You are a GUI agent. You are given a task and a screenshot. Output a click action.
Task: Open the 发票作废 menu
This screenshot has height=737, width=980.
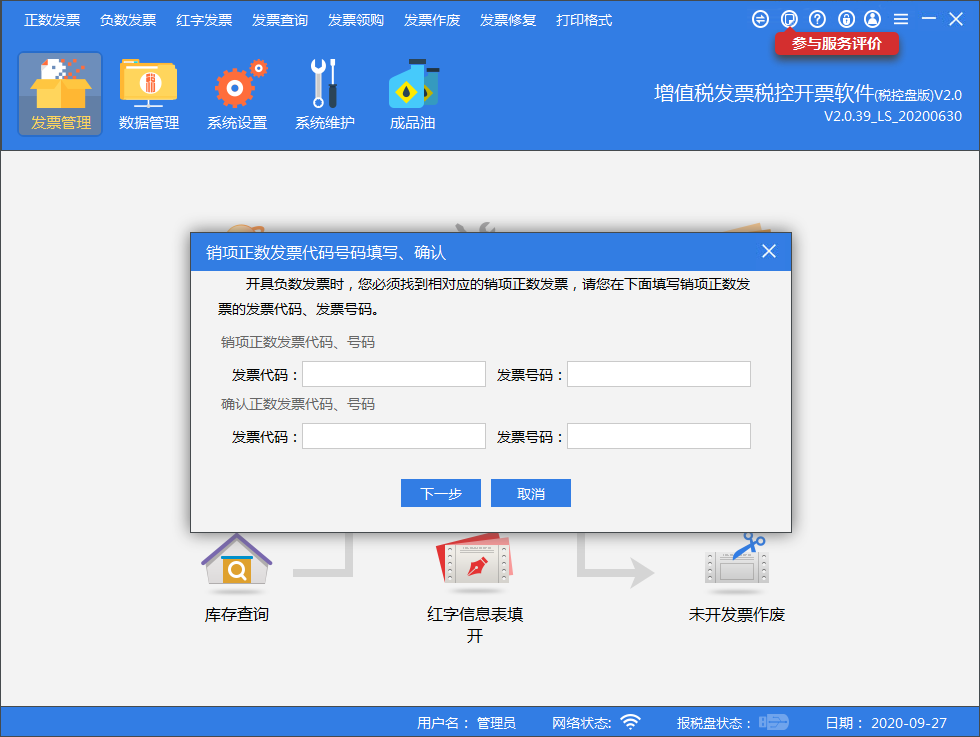click(432, 20)
